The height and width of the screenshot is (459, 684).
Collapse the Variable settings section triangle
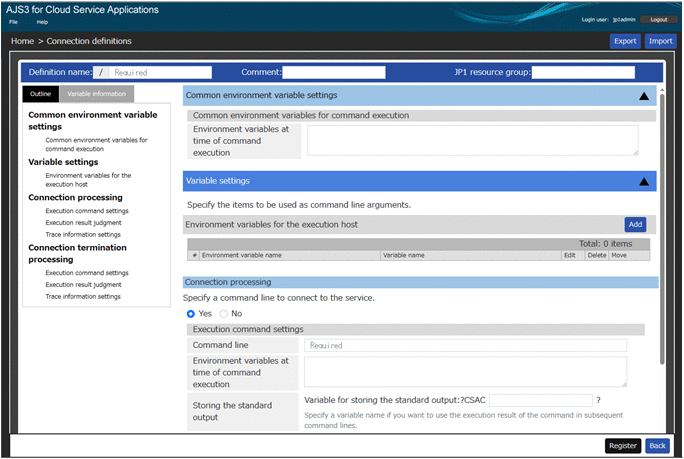pos(643,182)
